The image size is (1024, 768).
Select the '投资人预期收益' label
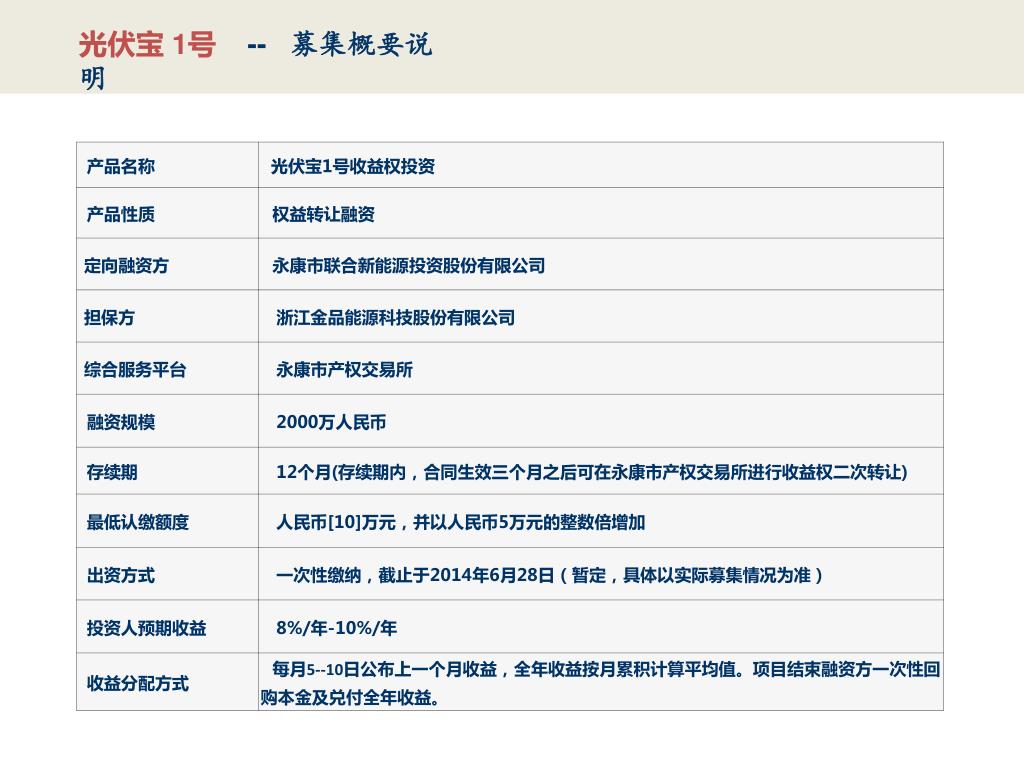coord(146,628)
